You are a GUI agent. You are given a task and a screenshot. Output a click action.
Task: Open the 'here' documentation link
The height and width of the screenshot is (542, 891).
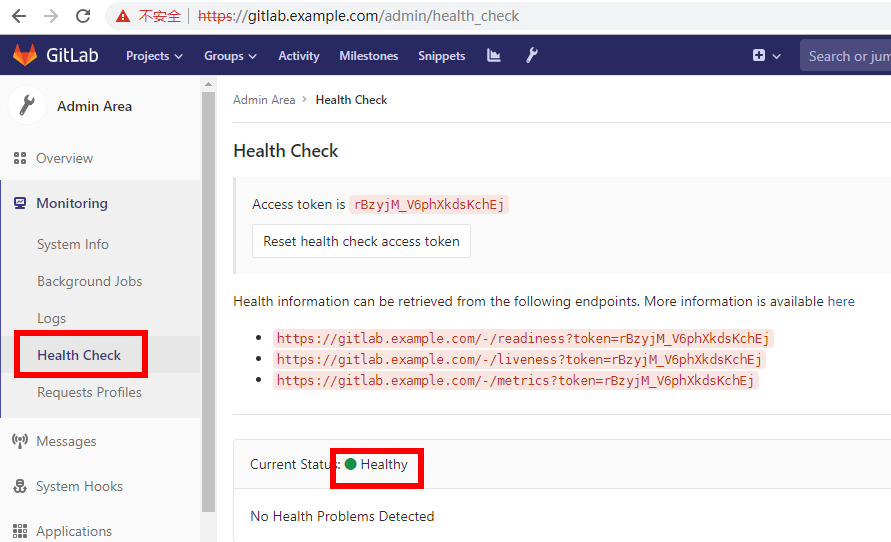tap(841, 301)
